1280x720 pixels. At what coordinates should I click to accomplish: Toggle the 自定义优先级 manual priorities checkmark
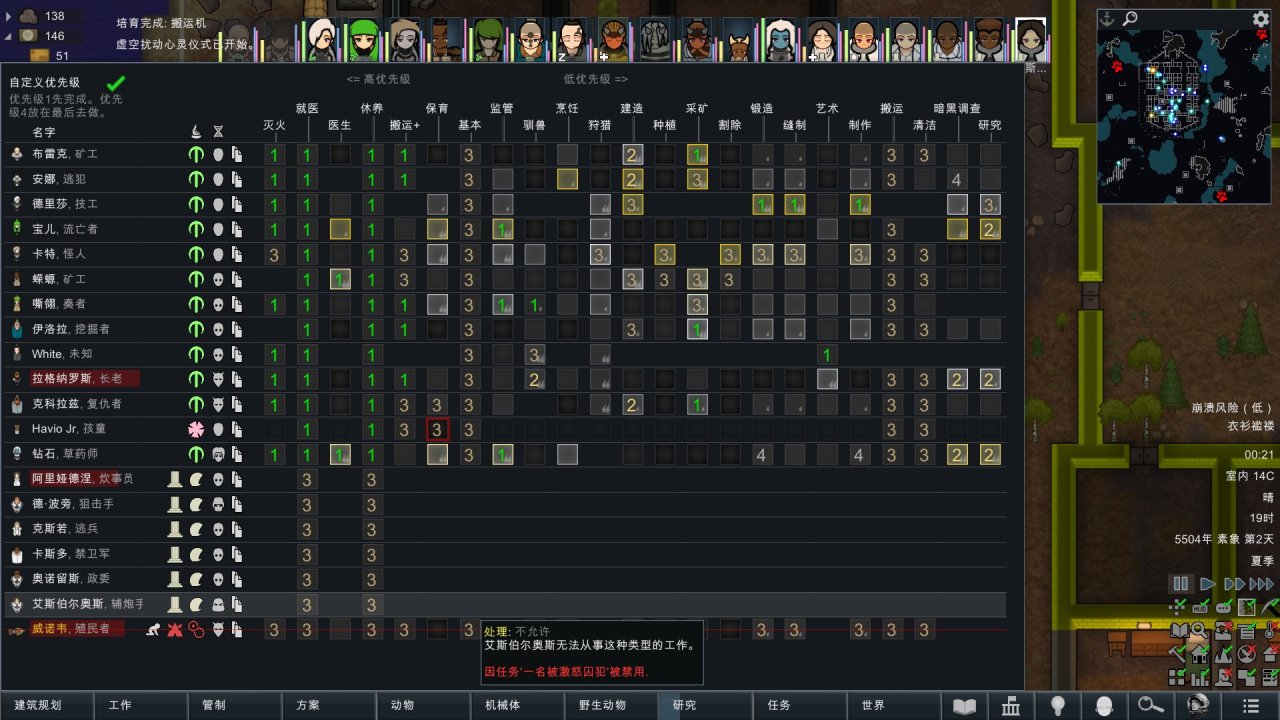point(116,83)
